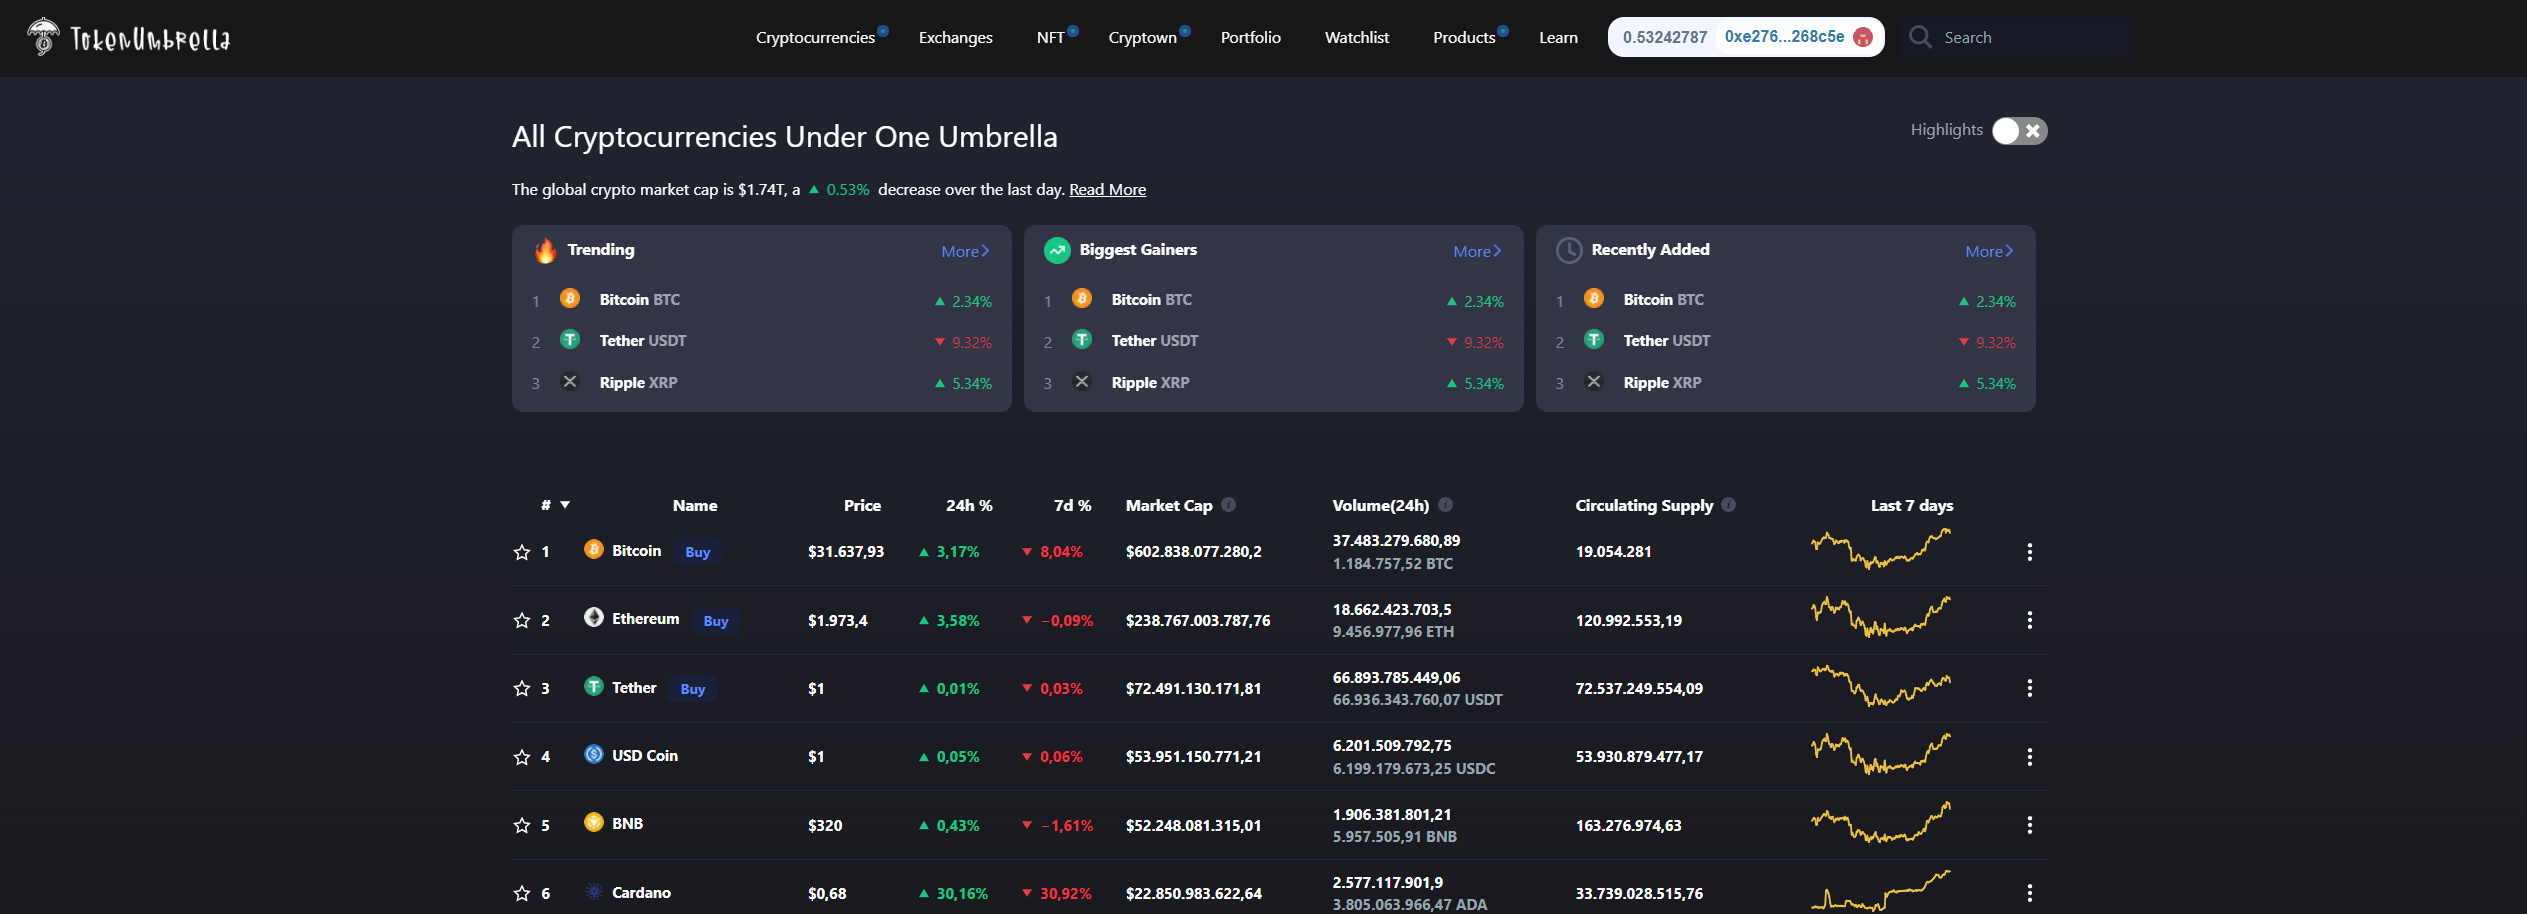Click Circulating Supply info icon
This screenshot has height=914, width=2527.
point(1728,505)
